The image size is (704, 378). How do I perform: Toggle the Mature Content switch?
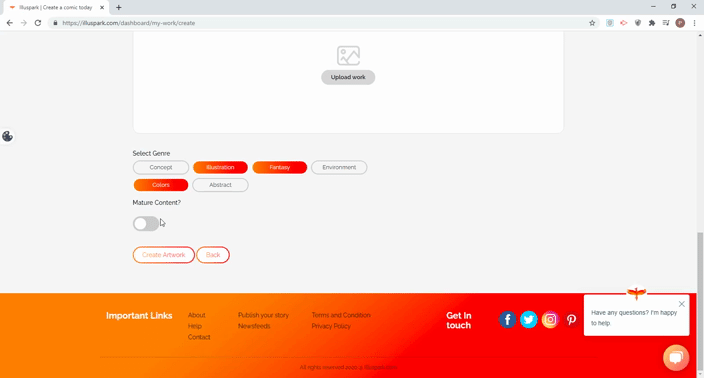tap(146, 224)
